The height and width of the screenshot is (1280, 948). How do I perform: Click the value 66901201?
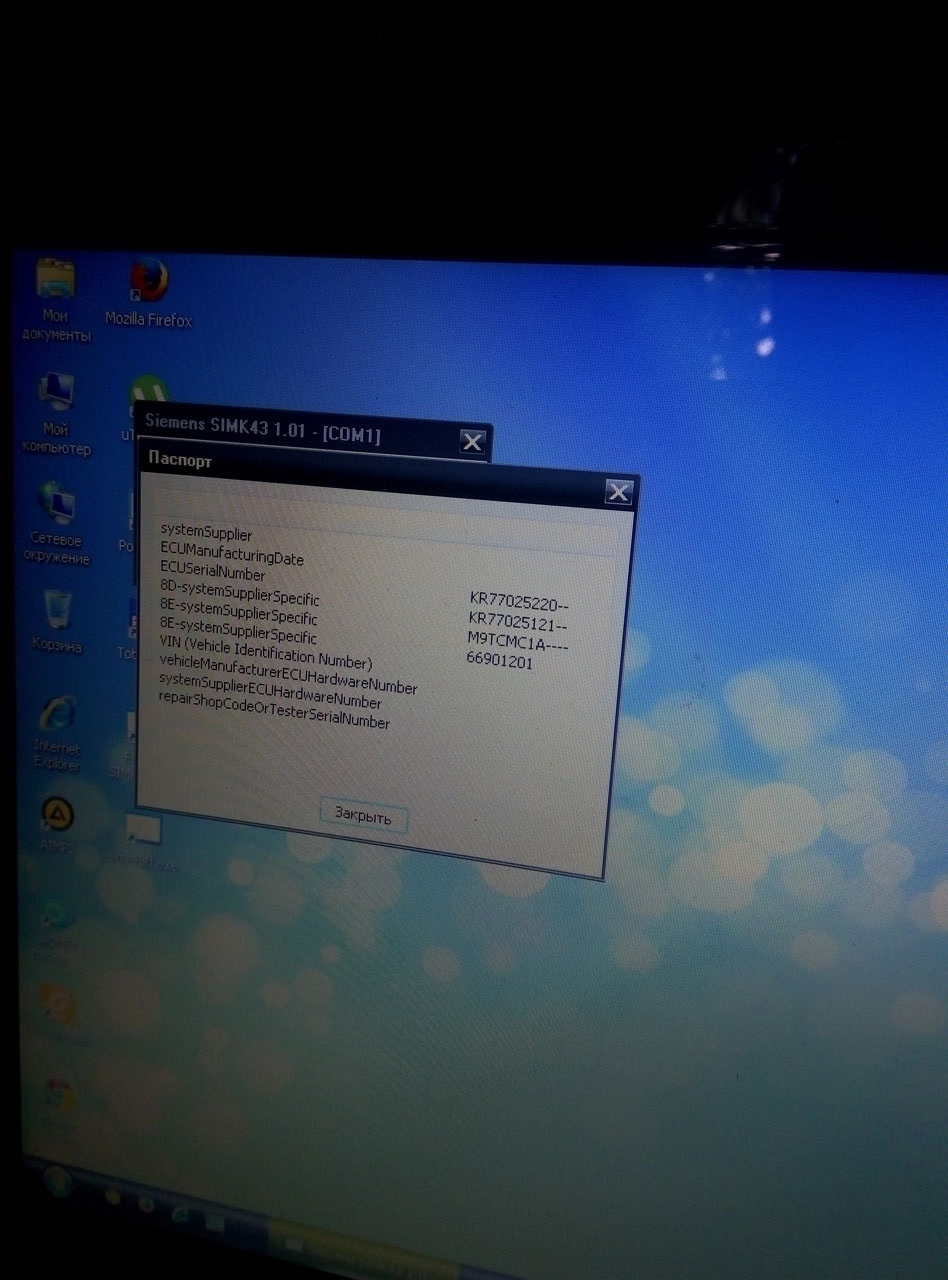(x=499, y=661)
